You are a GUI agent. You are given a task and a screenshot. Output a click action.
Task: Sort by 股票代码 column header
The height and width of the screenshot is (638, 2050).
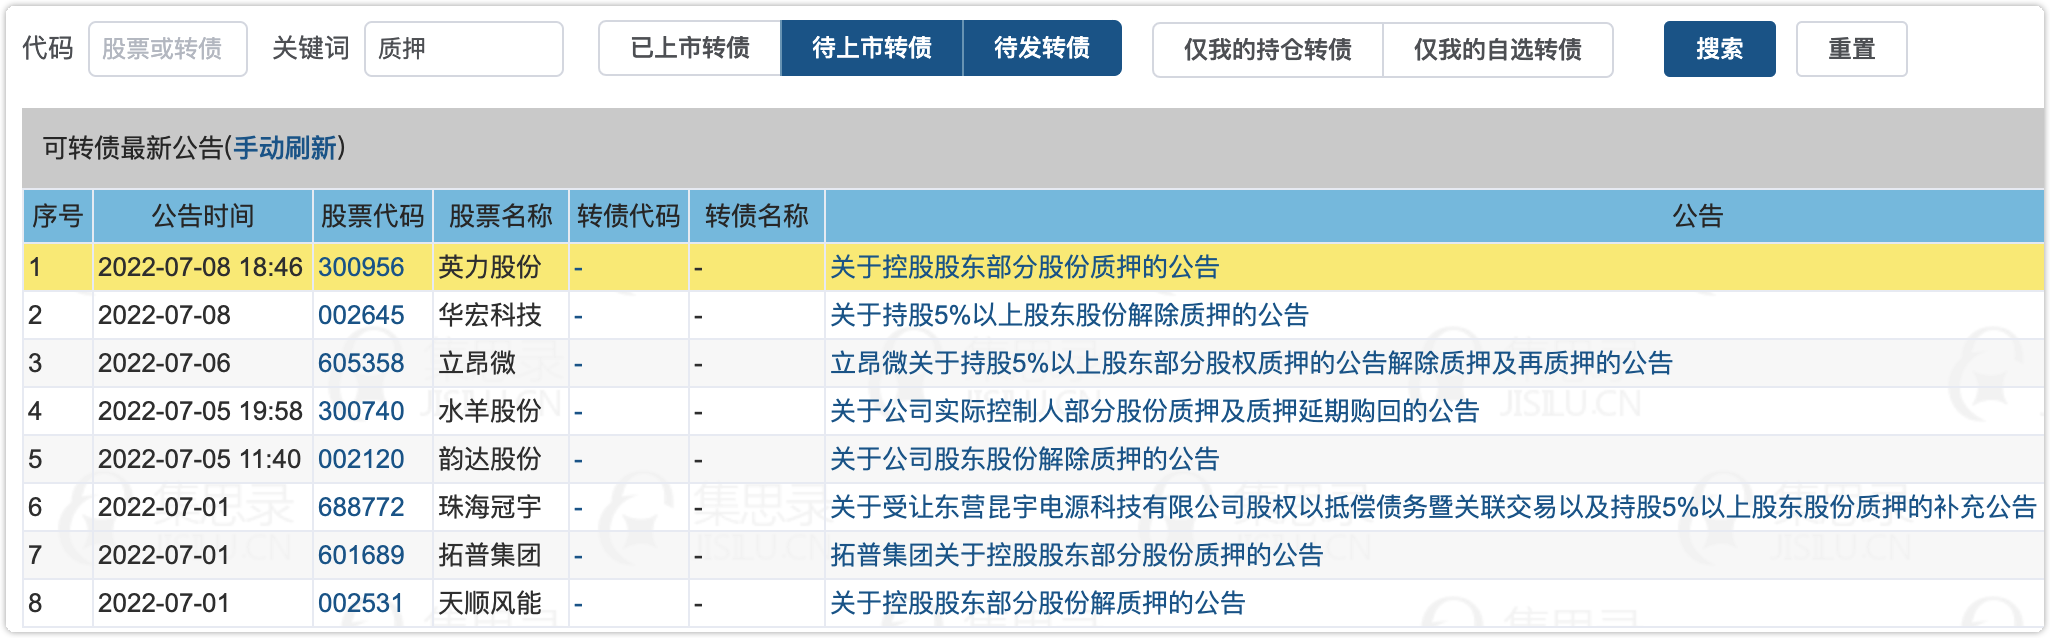pyautogui.click(x=372, y=216)
